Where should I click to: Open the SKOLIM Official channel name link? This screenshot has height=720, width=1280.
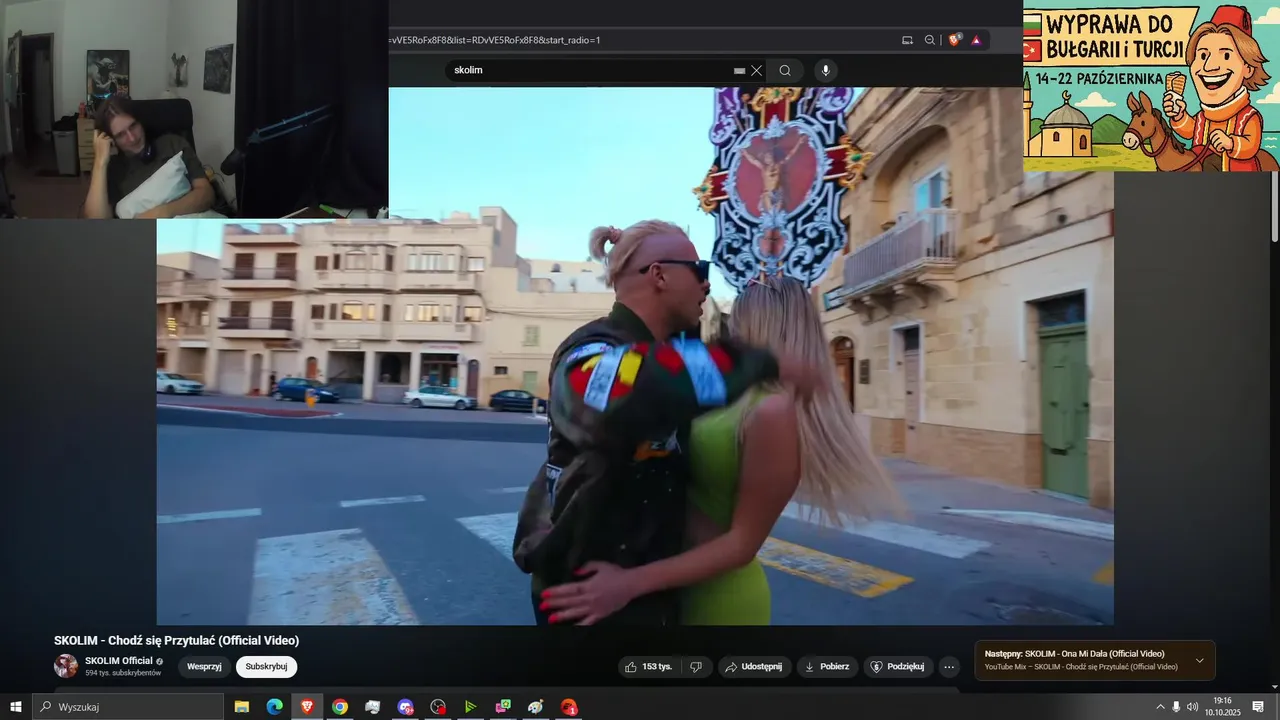point(119,661)
